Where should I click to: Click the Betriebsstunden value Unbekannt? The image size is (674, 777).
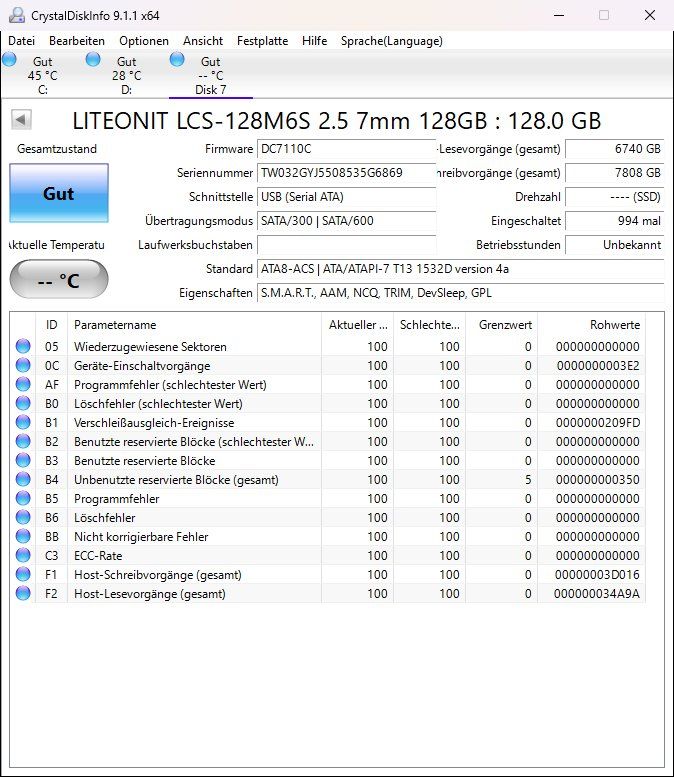[615, 245]
